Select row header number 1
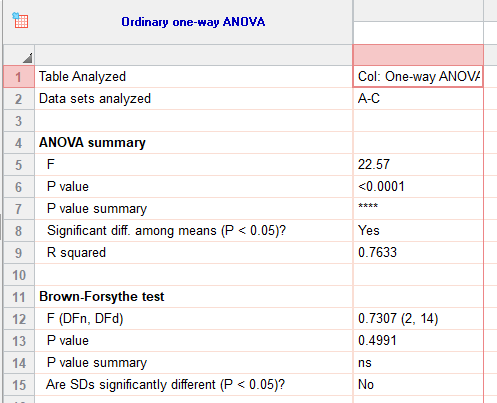The width and height of the screenshot is (497, 403). click(x=19, y=77)
